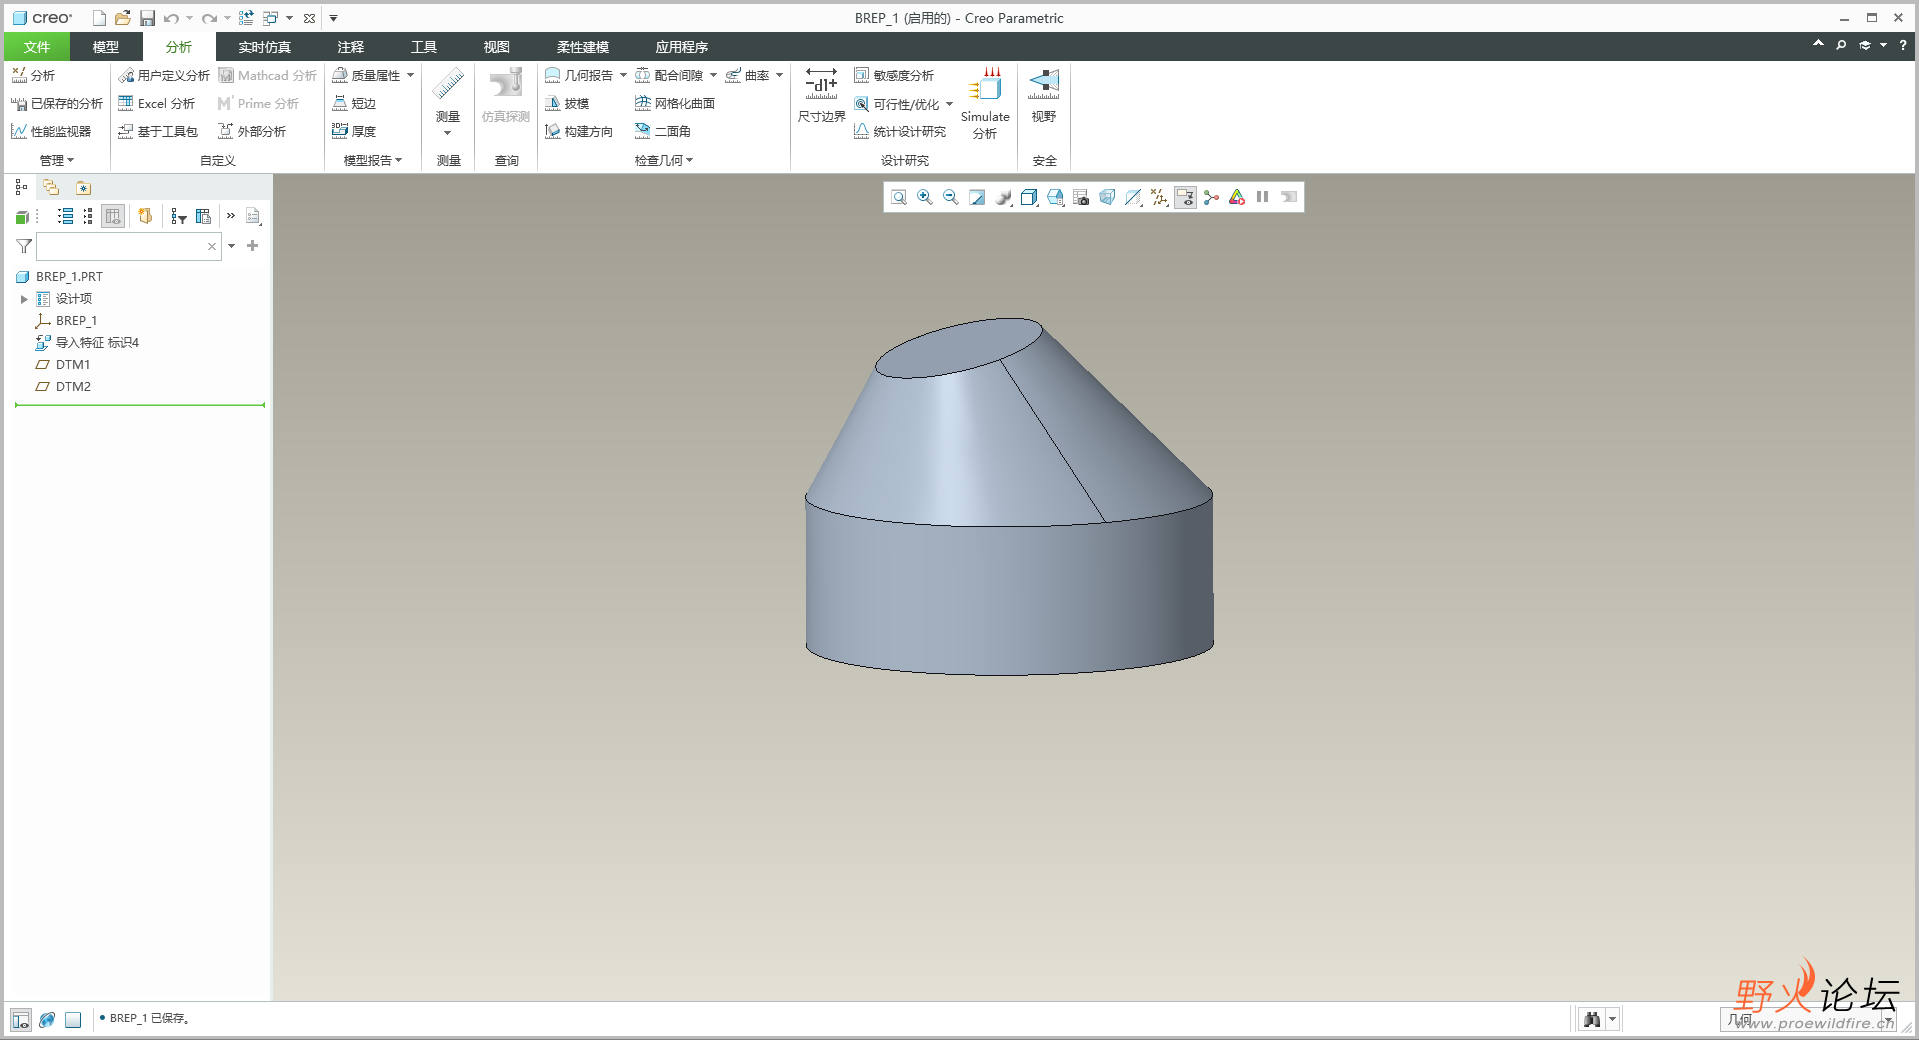Toggle the model tree display in status bar
Viewport: 1919px width, 1040px height.
21,1019
